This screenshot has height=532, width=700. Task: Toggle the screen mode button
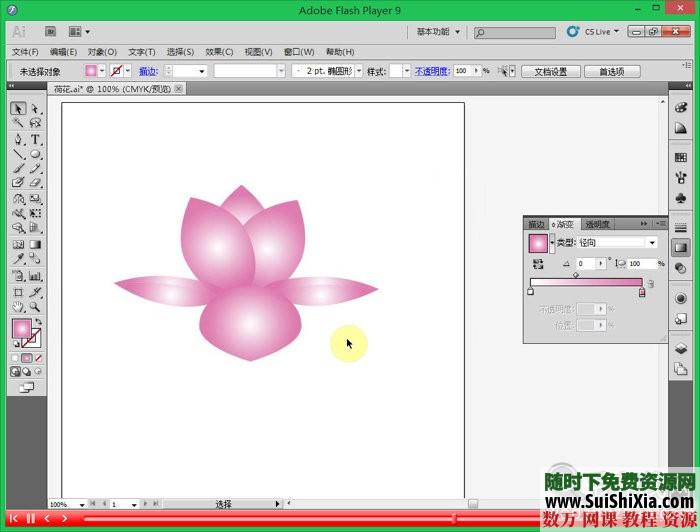tap(27, 388)
